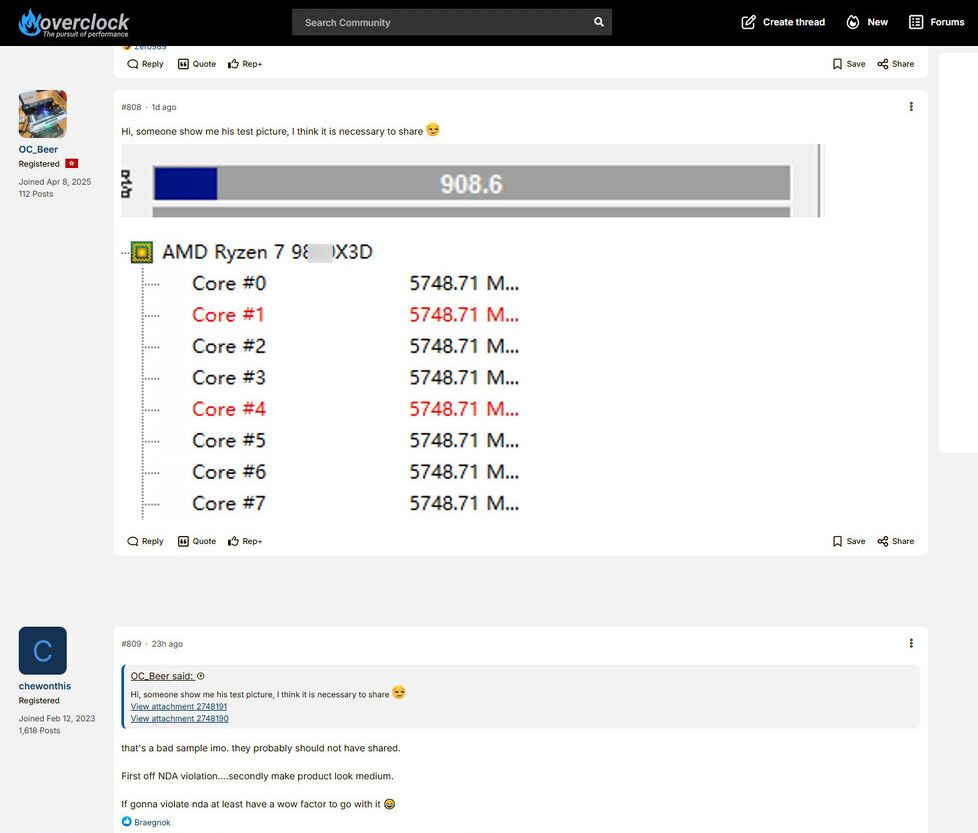
Task: Quote OC_Beer's post #808
Action: point(196,541)
